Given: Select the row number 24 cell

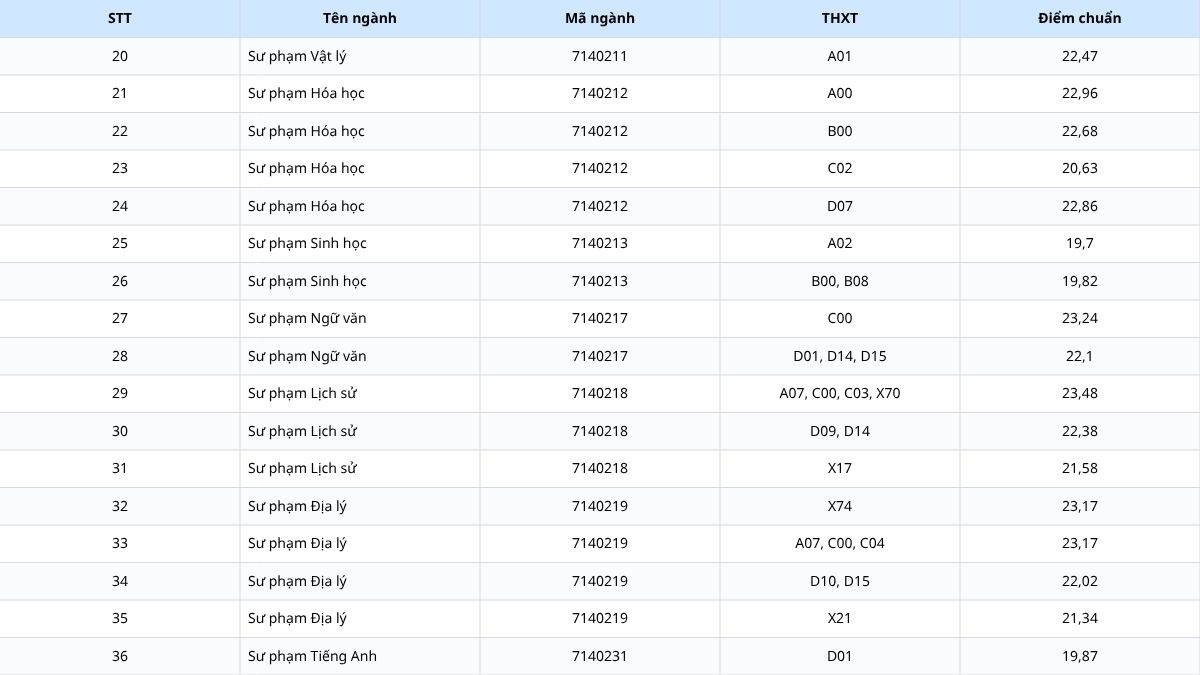Looking at the screenshot, I should tap(120, 206).
